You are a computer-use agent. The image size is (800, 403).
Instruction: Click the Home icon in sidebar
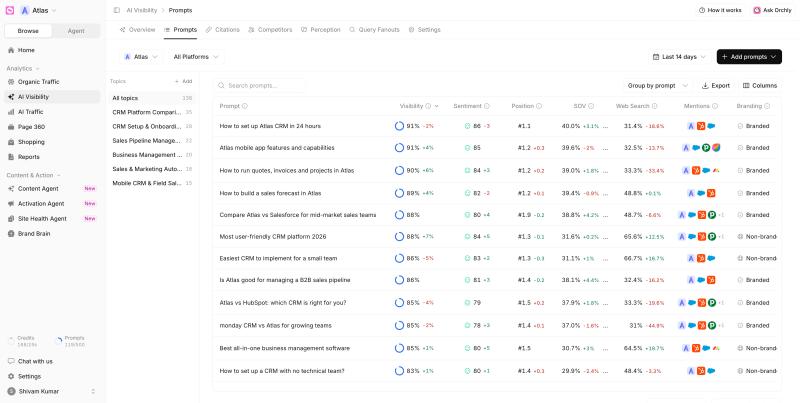tap(11, 51)
